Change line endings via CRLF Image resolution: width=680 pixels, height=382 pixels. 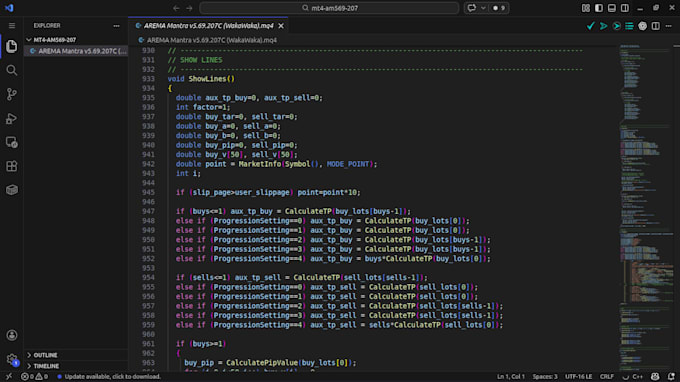606,376
